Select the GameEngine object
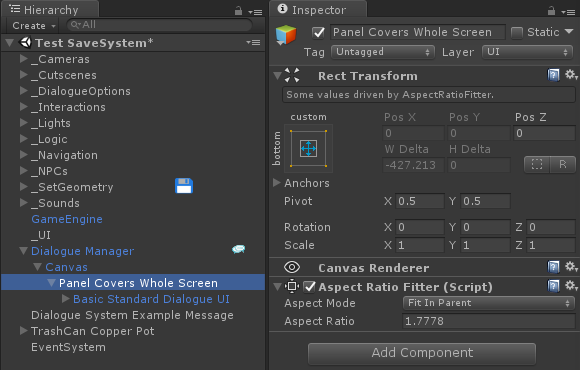 [x=67, y=219]
